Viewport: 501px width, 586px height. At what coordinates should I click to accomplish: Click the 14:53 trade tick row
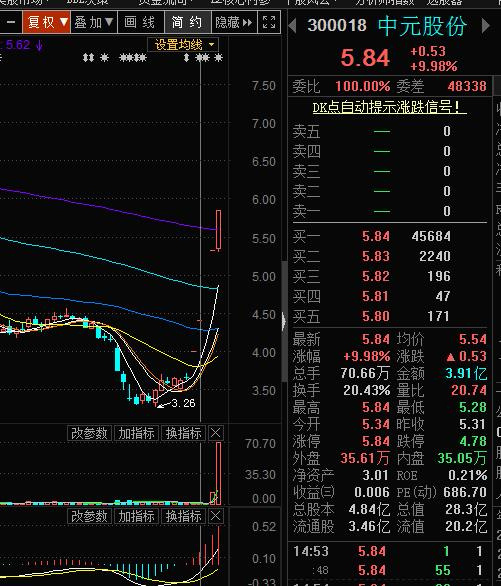tap(390, 552)
